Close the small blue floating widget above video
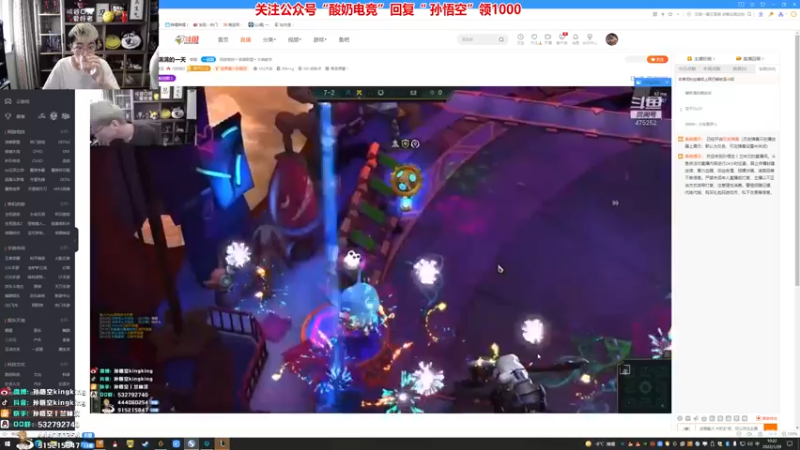This screenshot has width=800, height=450. tap(667, 82)
